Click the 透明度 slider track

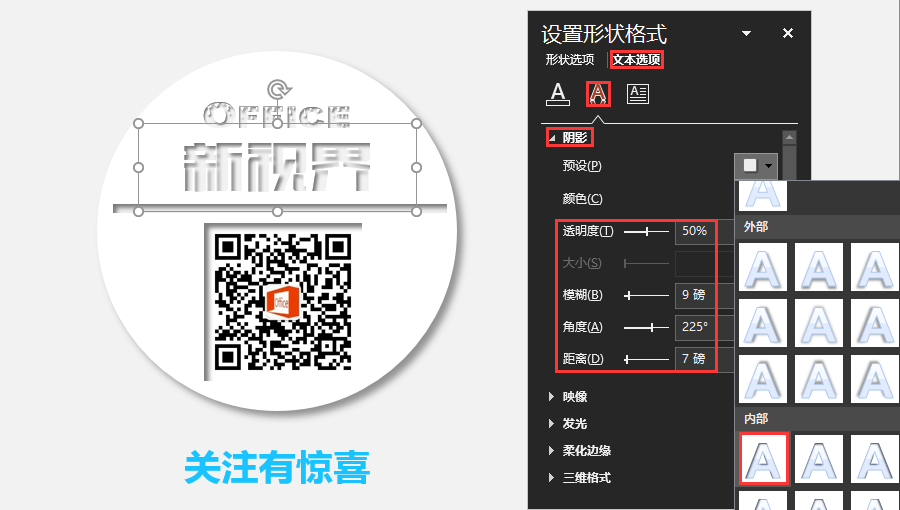point(646,231)
